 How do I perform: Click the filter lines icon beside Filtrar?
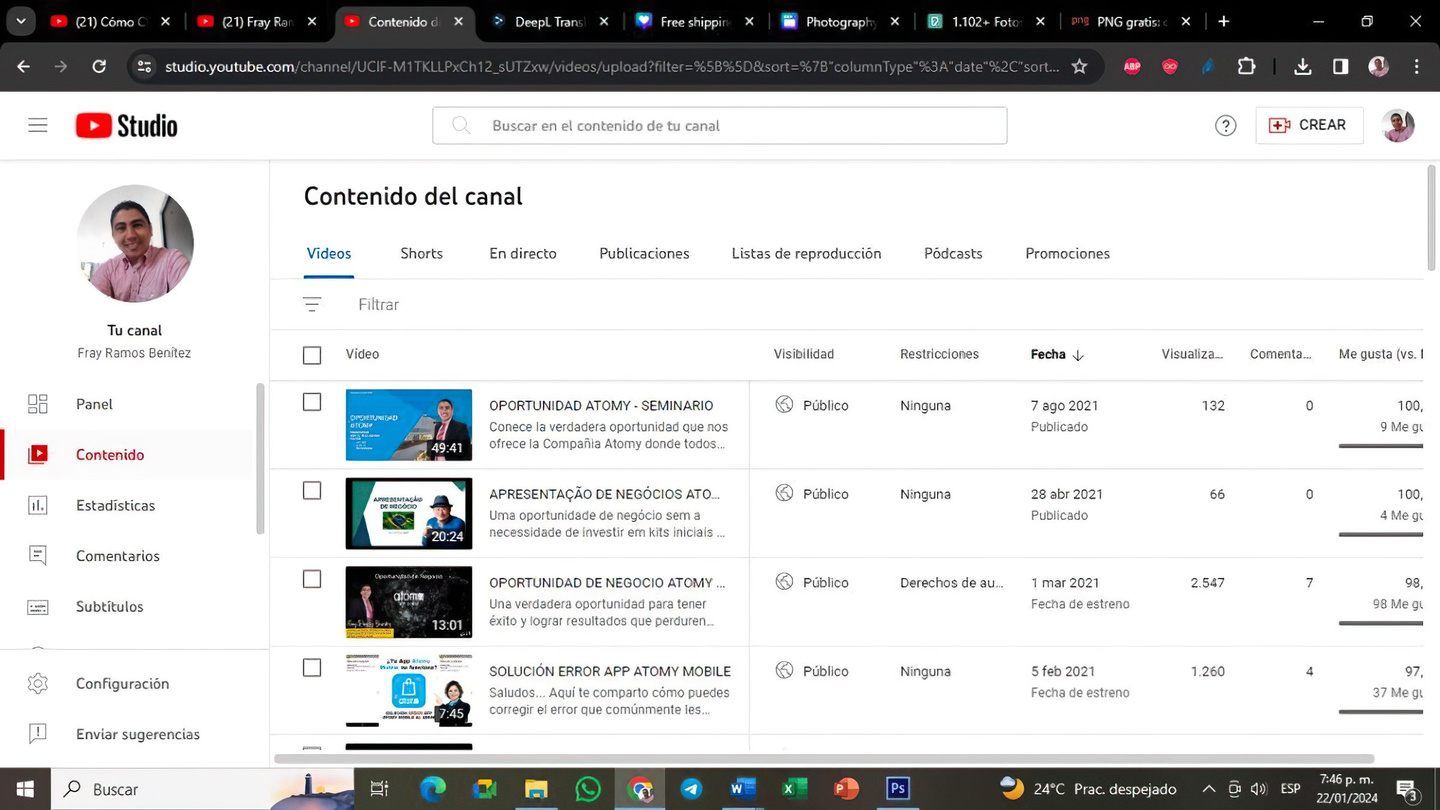point(312,305)
